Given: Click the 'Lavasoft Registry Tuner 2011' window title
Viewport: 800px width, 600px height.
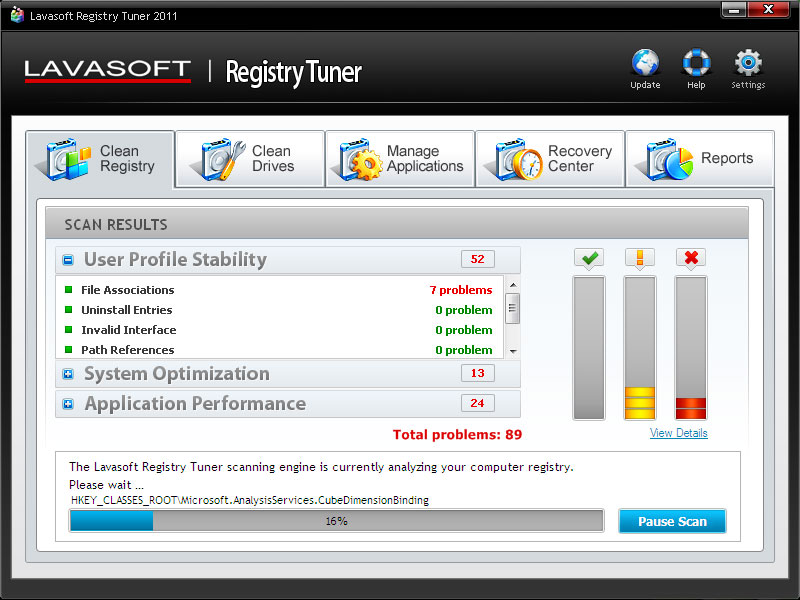Looking at the screenshot, I should 104,16.
